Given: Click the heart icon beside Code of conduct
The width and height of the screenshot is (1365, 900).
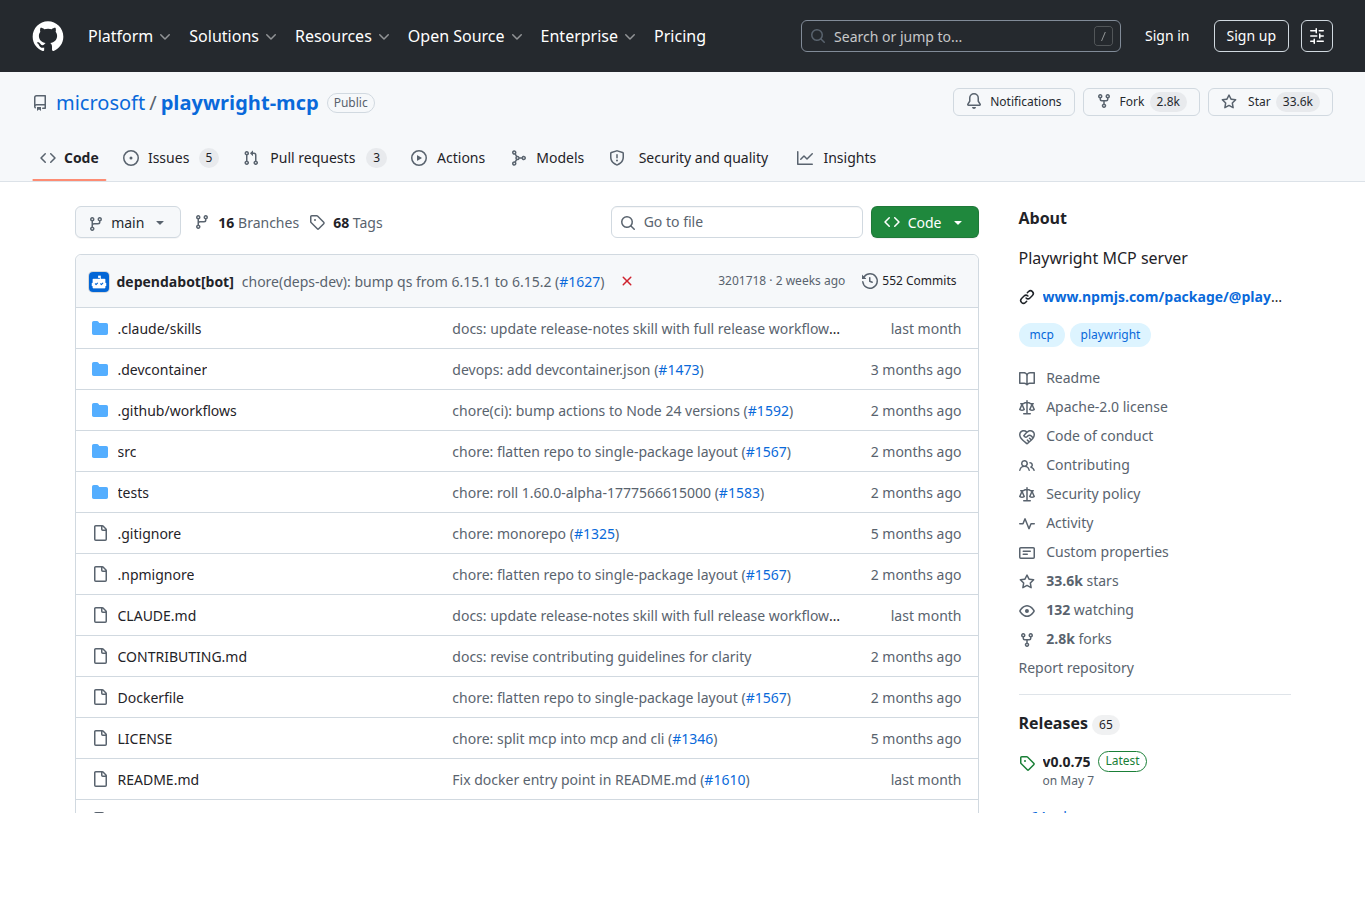Looking at the screenshot, I should pyautogui.click(x=1027, y=436).
